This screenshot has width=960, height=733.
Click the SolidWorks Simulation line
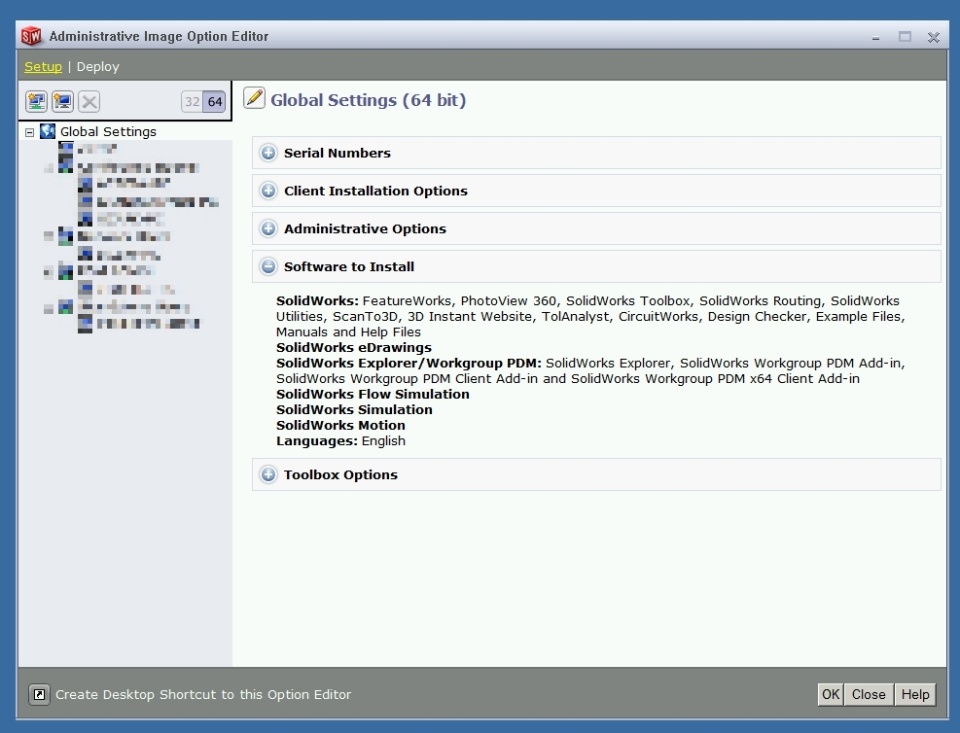click(354, 409)
